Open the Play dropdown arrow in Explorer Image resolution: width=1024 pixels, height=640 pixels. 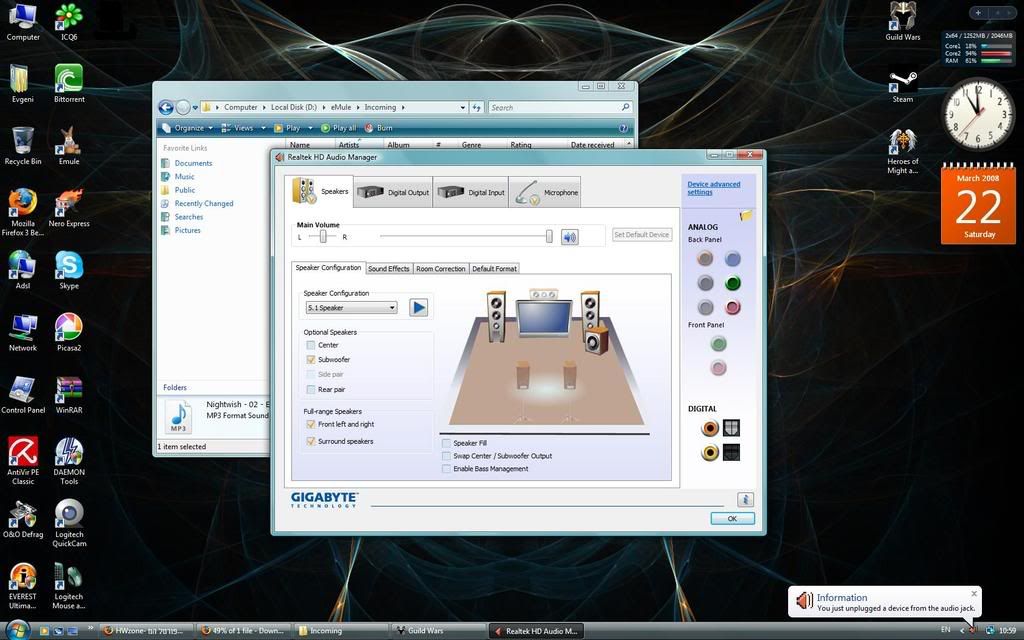[x=310, y=128]
